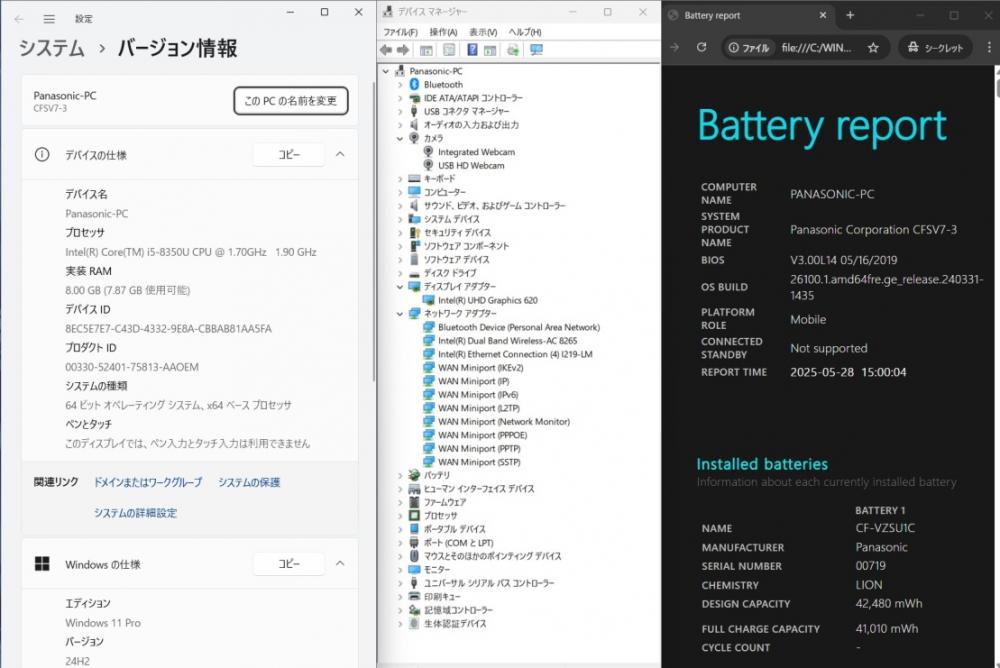Select Intel(R) Dual Band Wireless-AC 8265 adapter
Screen dimensions: 1000x668
[508, 341]
